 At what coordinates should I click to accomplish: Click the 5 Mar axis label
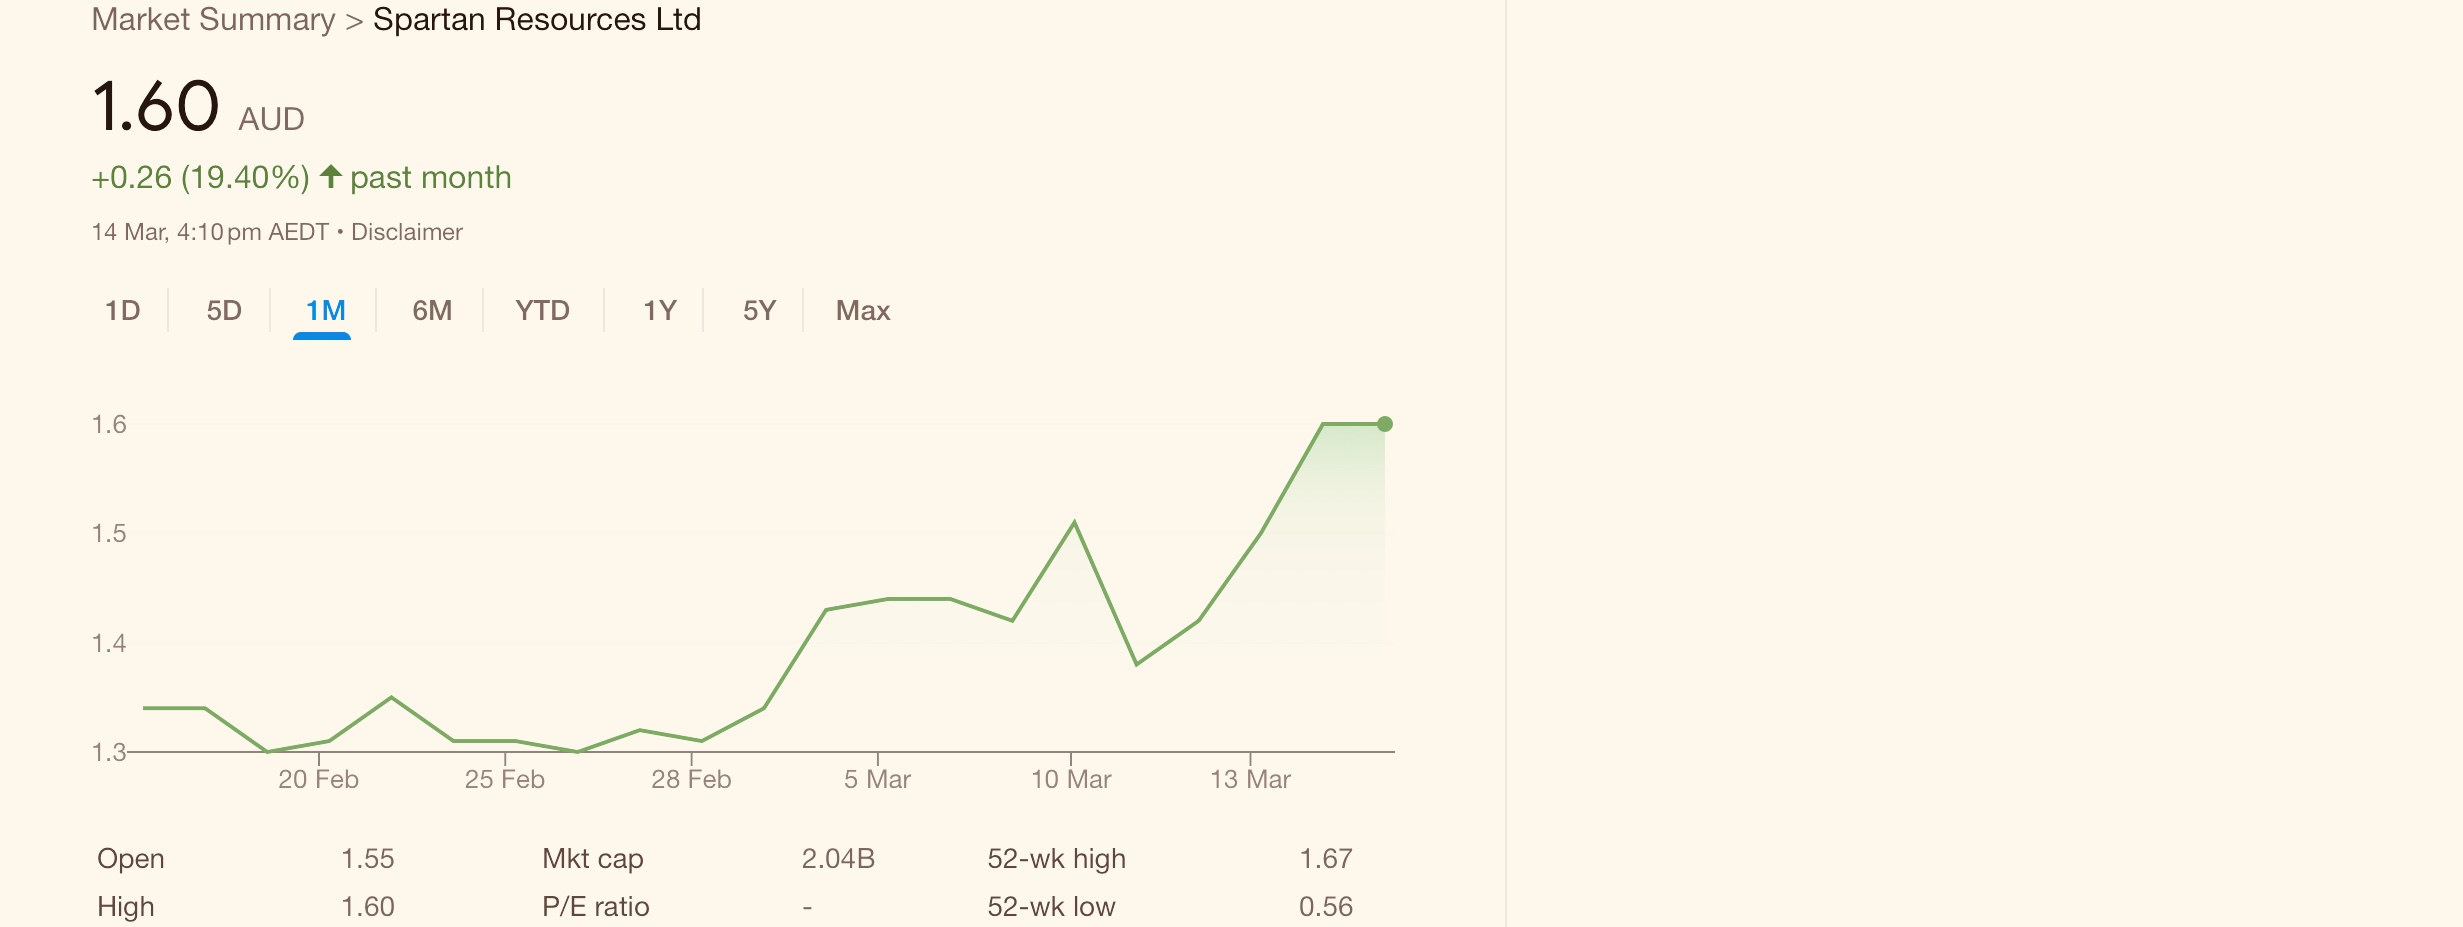pos(877,780)
